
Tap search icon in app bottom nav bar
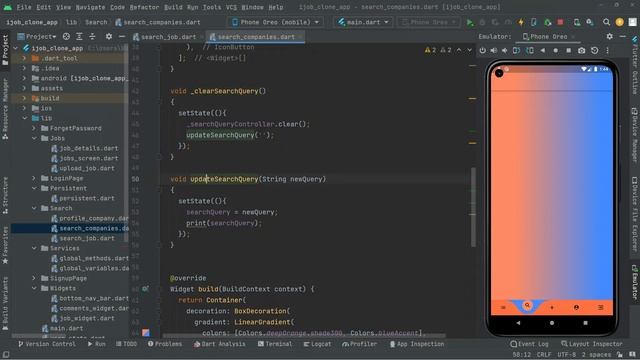pos(527,305)
